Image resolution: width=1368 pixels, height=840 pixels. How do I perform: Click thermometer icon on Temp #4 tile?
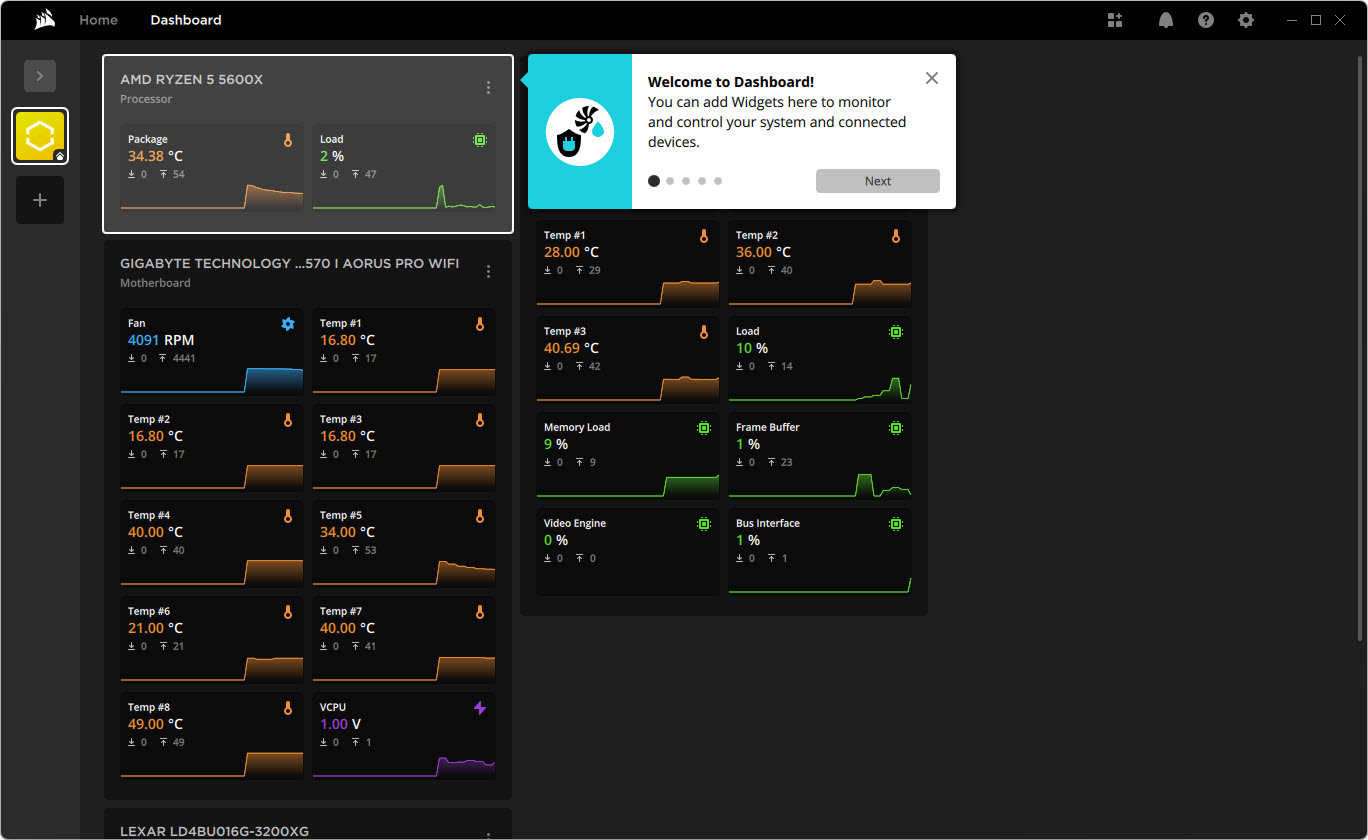coord(288,516)
